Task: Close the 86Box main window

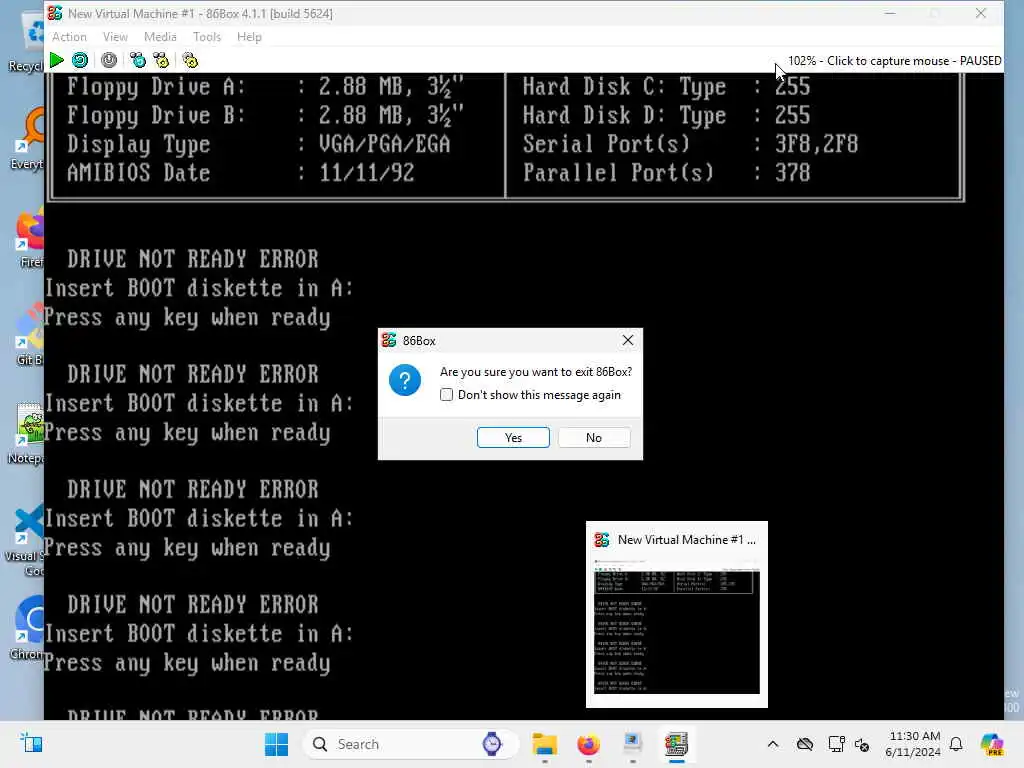Action: click(980, 13)
